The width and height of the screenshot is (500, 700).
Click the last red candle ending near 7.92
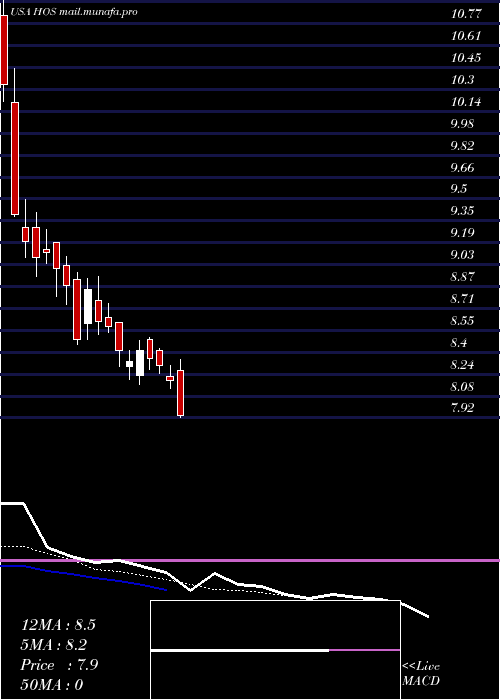click(x=181, y=393)
